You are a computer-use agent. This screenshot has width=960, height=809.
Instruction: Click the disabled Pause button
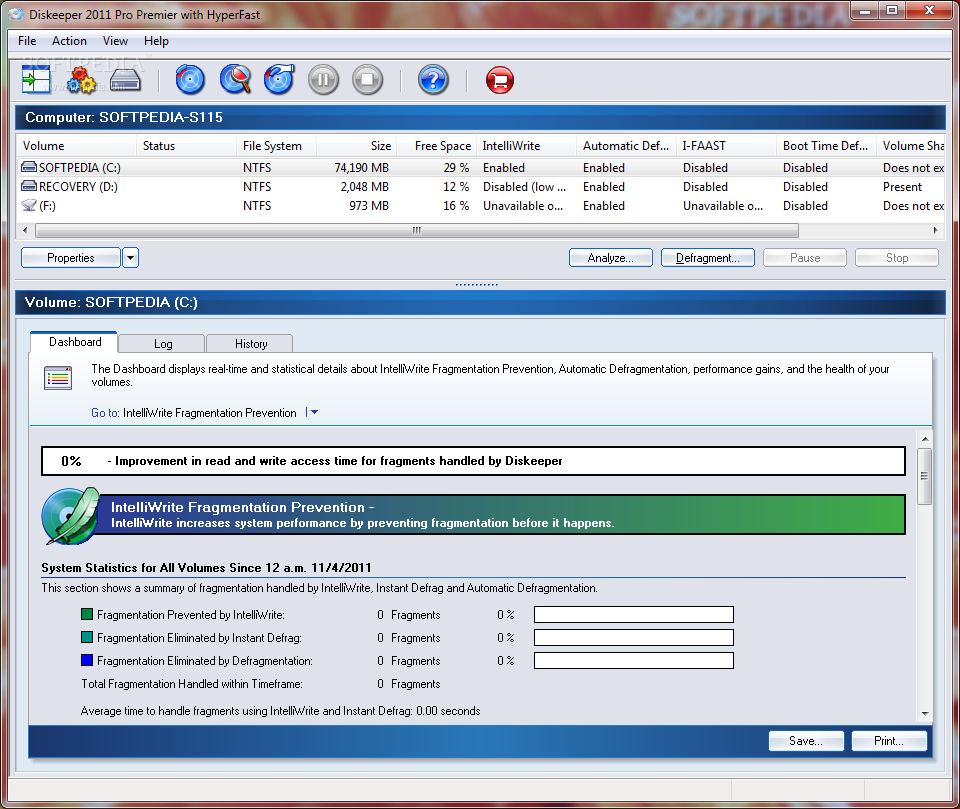click(805, 258)
